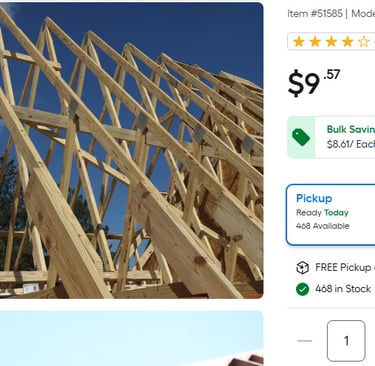Click the Item #51585 text
The image size is (375, 366).
point(315,14)
